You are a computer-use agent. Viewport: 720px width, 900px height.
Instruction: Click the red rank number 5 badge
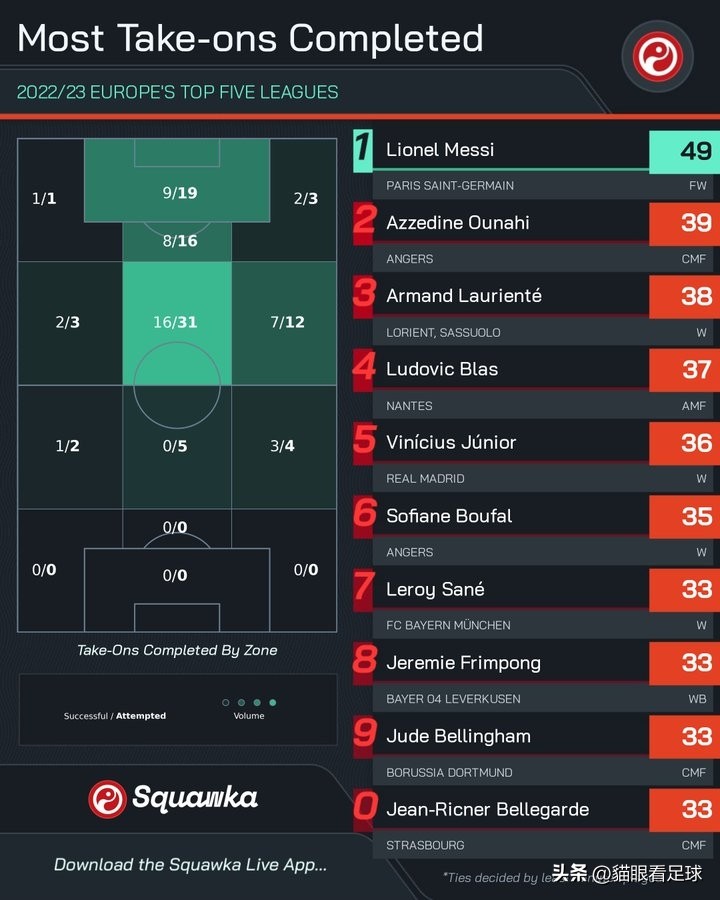pos(365,443)
